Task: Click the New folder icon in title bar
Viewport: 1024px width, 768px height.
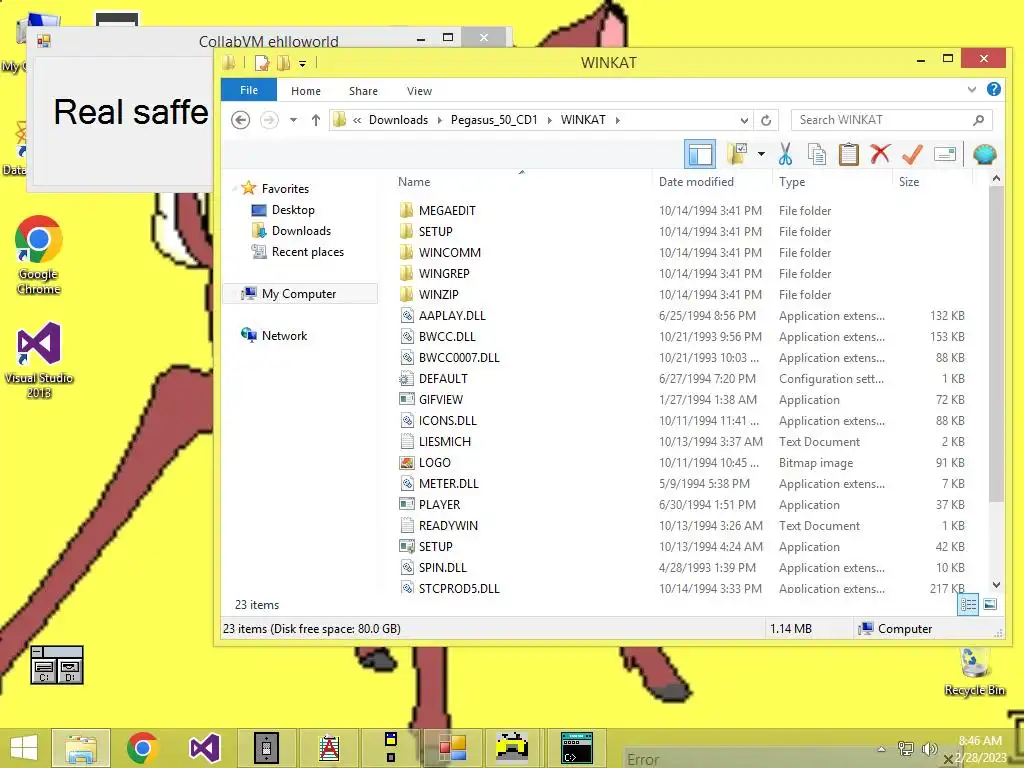Action: click(x=283, y=63)
